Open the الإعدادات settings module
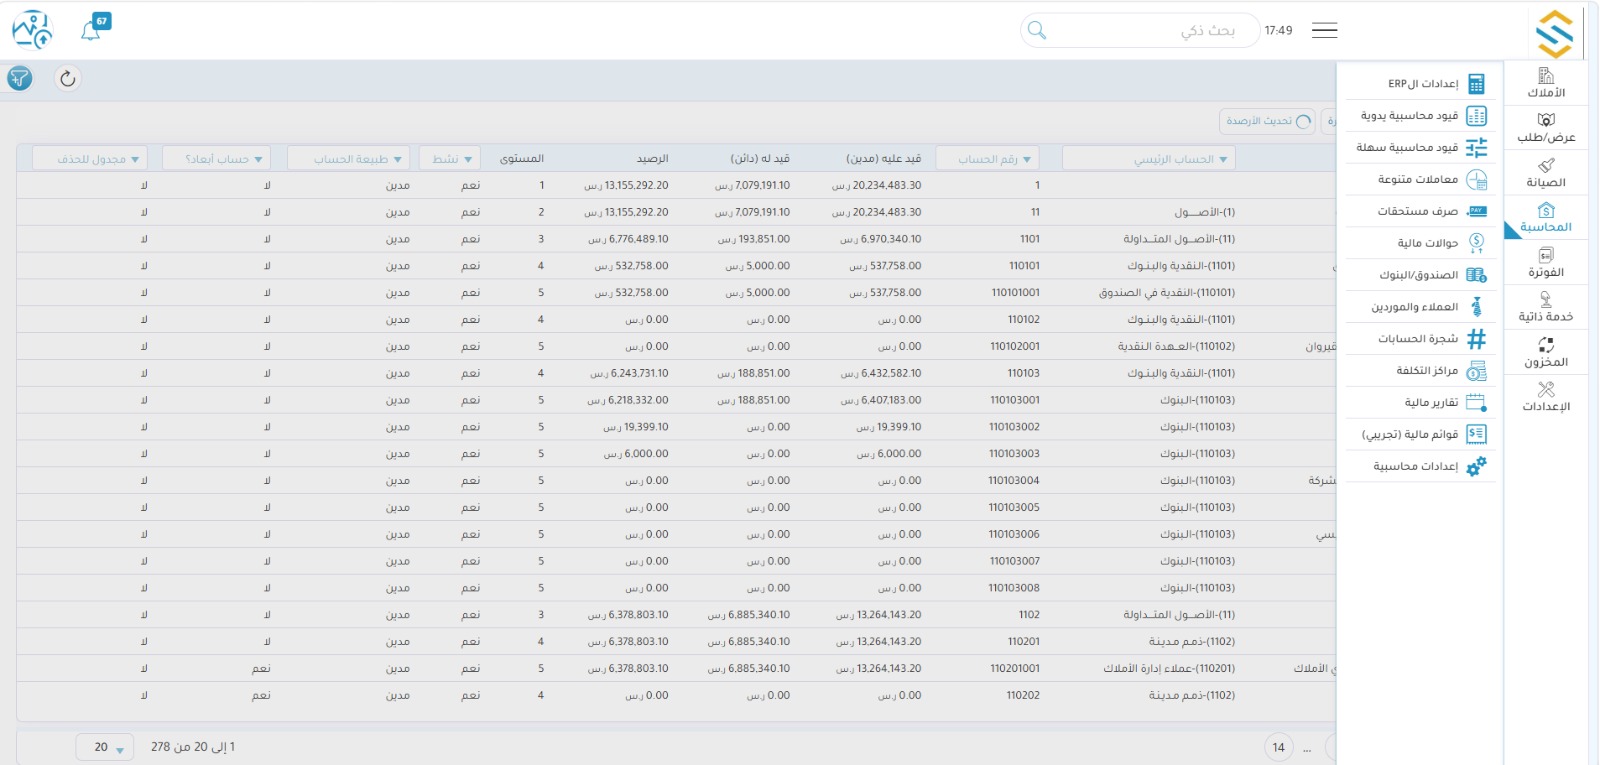The image size is (1600, 765). coord(1545,397)
